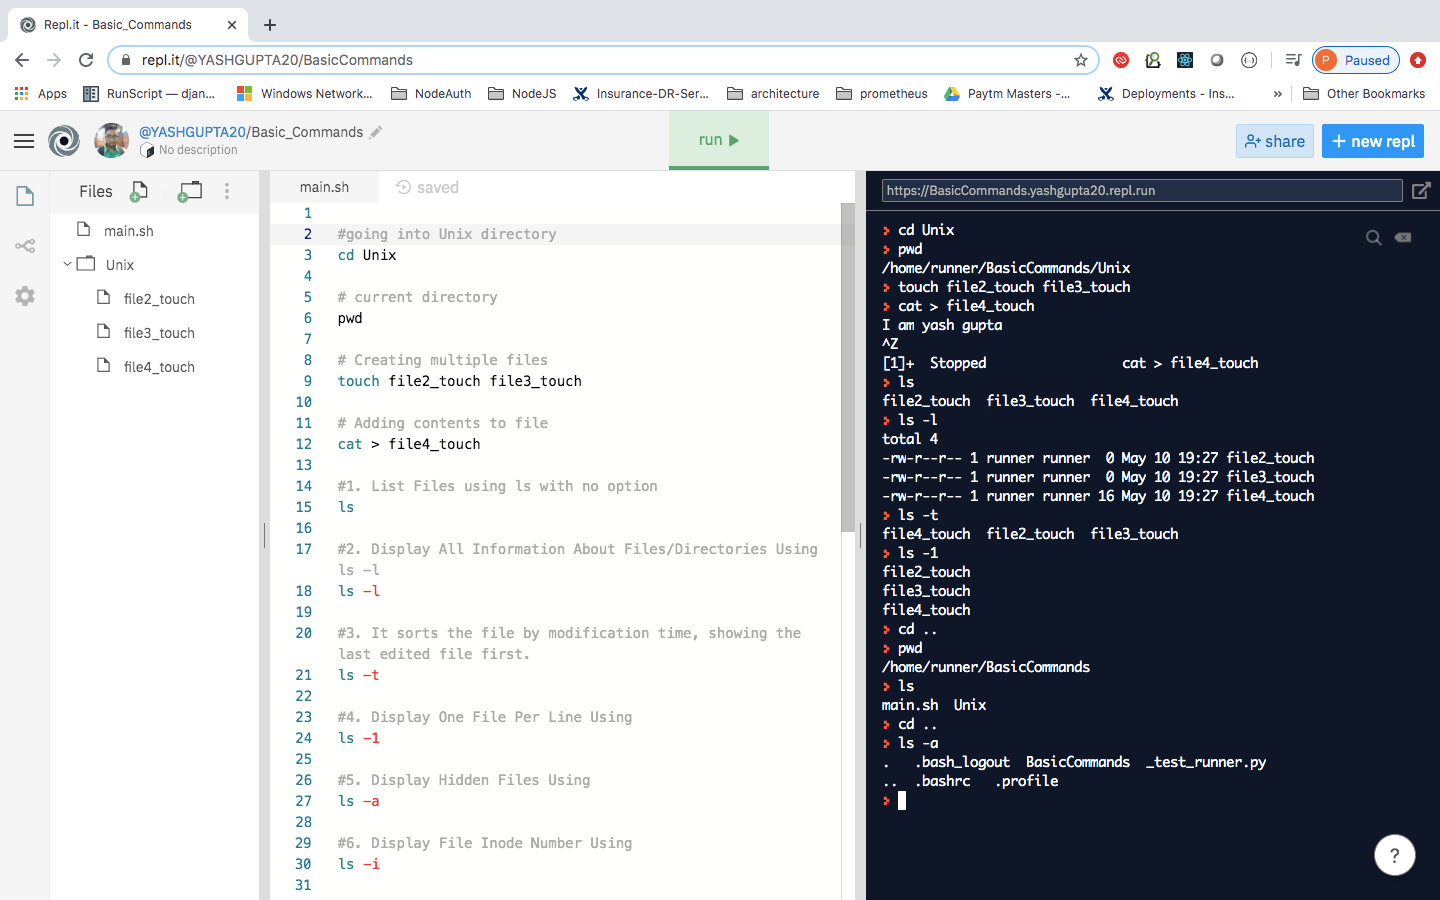
Task: Add a new folder
Action: point(189,191)
